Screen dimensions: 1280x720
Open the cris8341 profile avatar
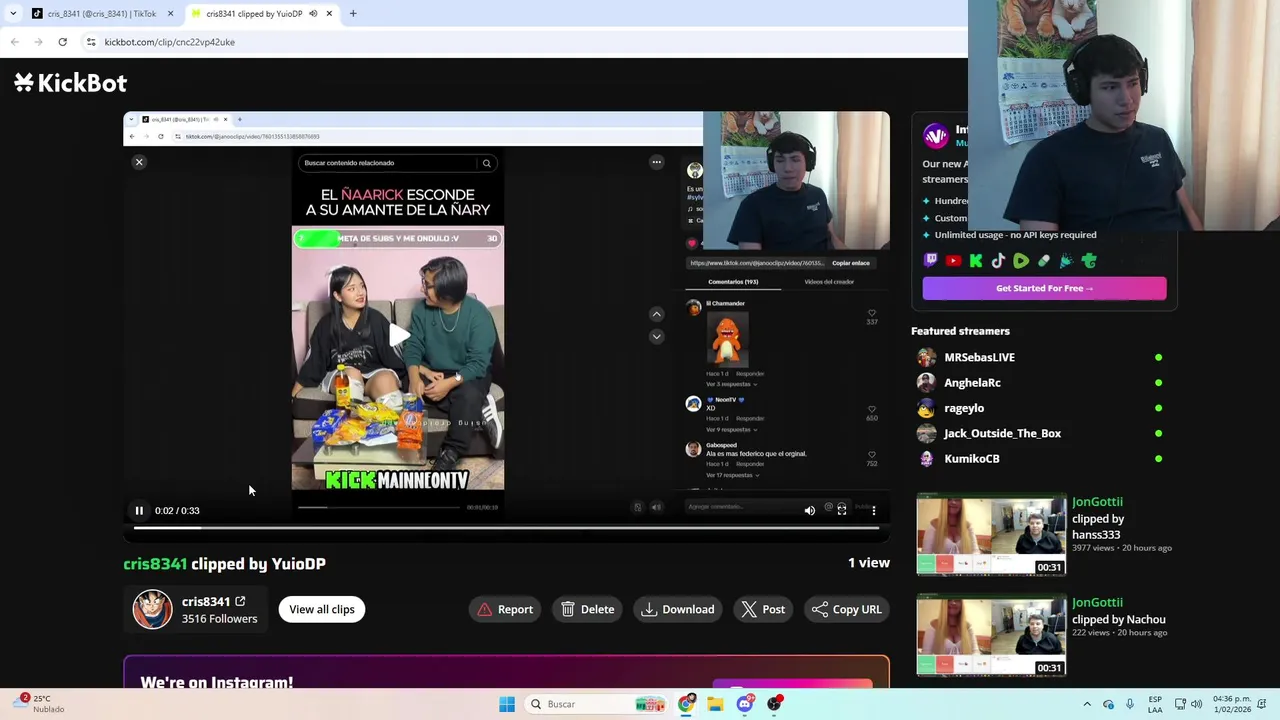point(153,609)
